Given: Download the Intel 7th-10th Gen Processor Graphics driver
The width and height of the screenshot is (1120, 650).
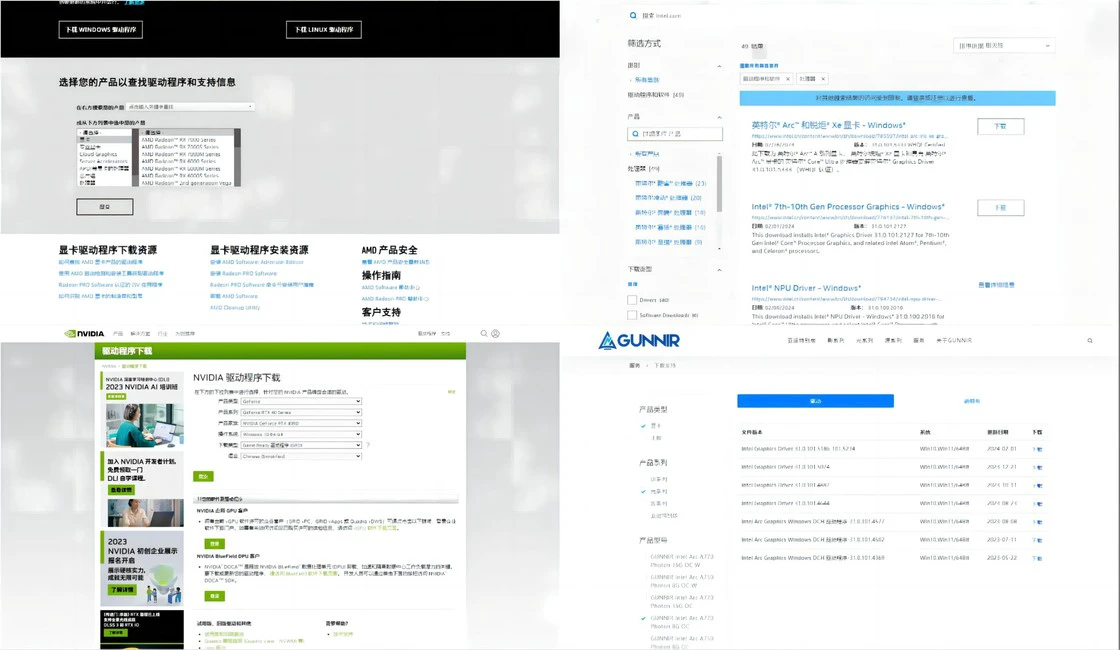Looking at the screenshot, I should (x=1000, y=208).
